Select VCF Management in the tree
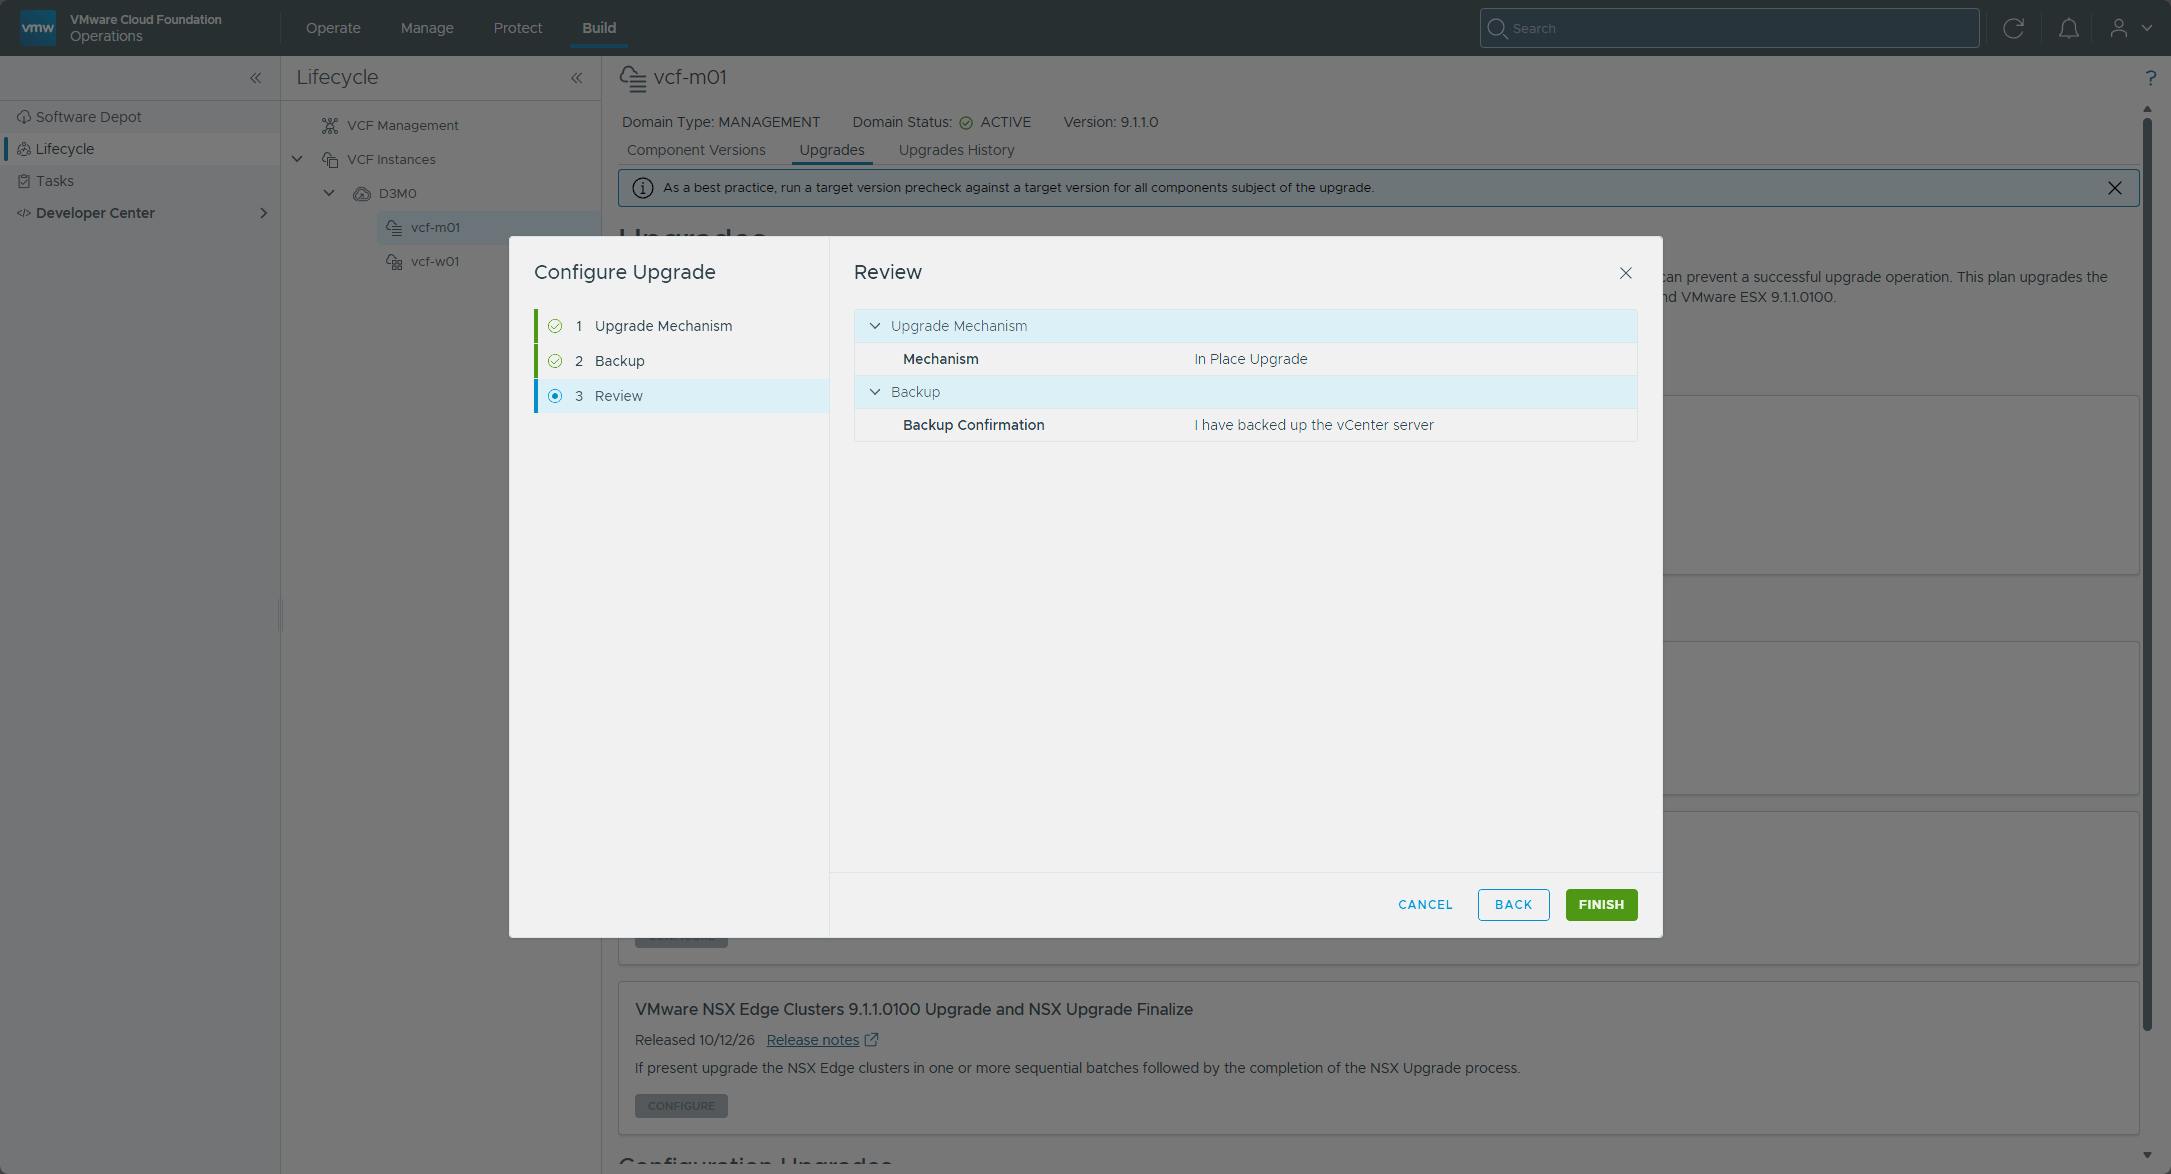The height and width of the screenshot is (1174, 2171). pos(402,125)
